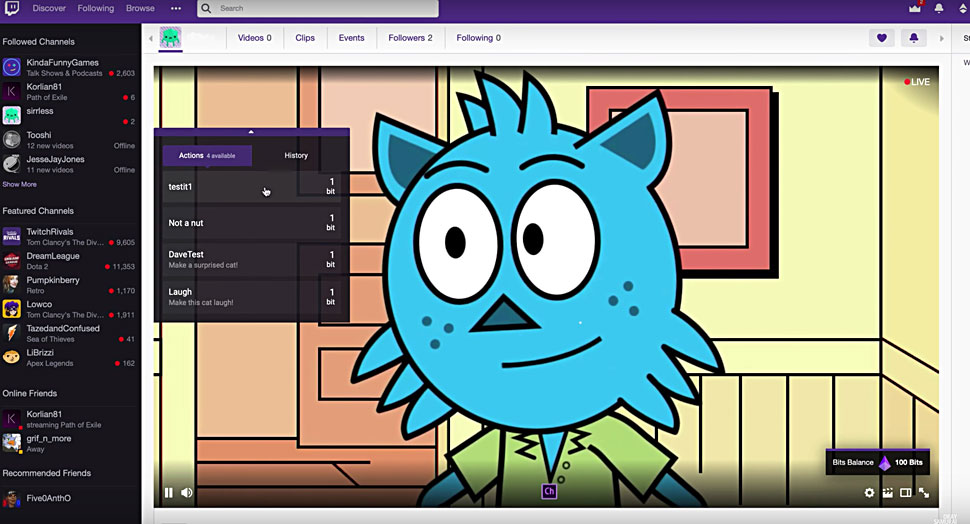970x524 pixels.
Task: Expand followed channels with Show More
Action: (19, 184)
